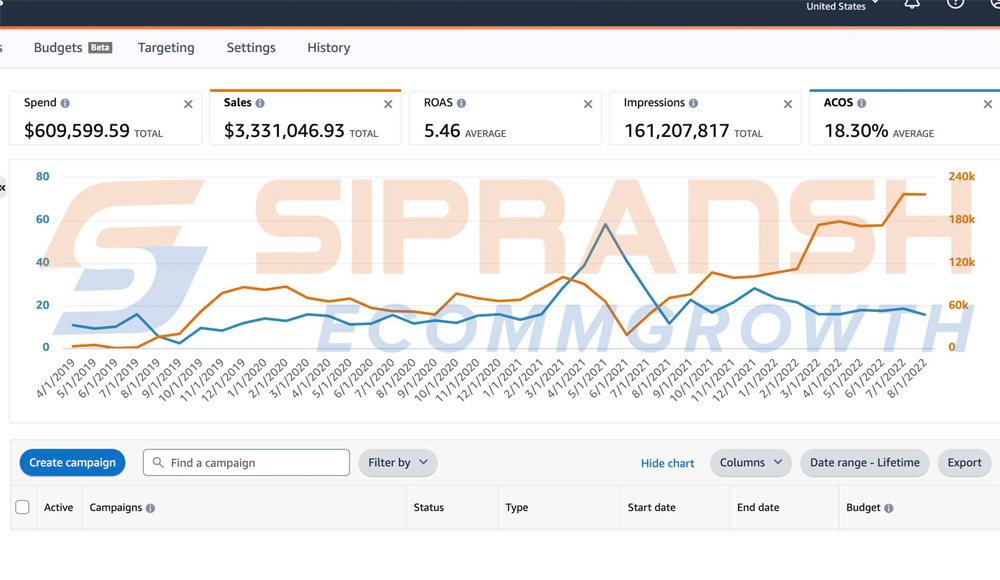Image resolution: width=1000 pixels, height=580 pixels.
Task: Click the Impressions info icon
Action: [x=693, y=103]
